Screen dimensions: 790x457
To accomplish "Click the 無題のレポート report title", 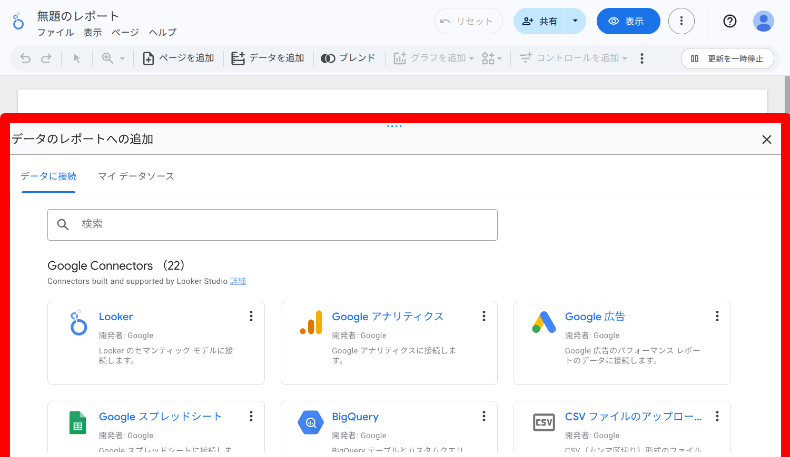I will point(78,16).
